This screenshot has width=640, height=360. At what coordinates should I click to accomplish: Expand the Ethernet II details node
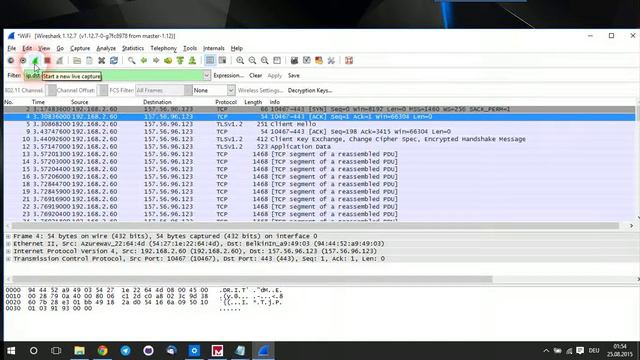[8, 244]
